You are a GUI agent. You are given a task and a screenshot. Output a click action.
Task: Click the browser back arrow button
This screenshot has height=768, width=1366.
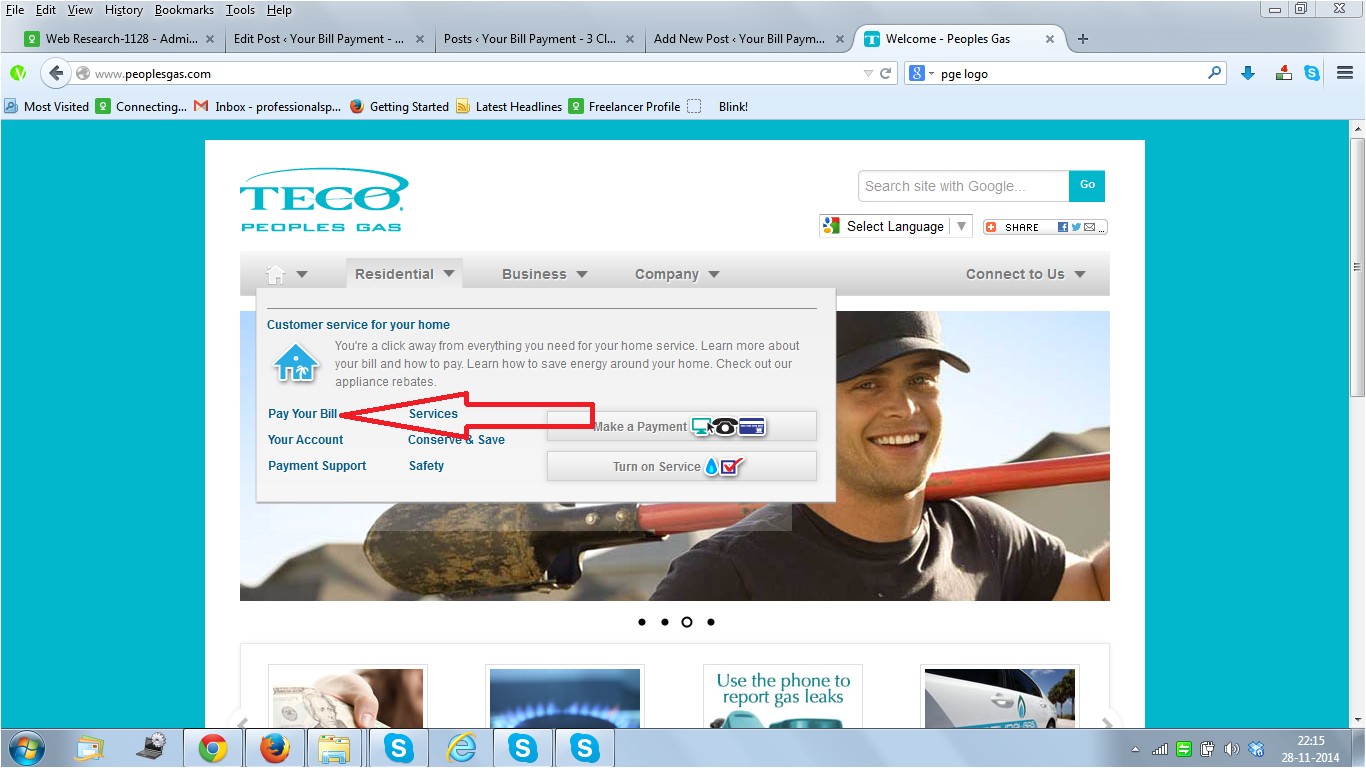point(56,73)
